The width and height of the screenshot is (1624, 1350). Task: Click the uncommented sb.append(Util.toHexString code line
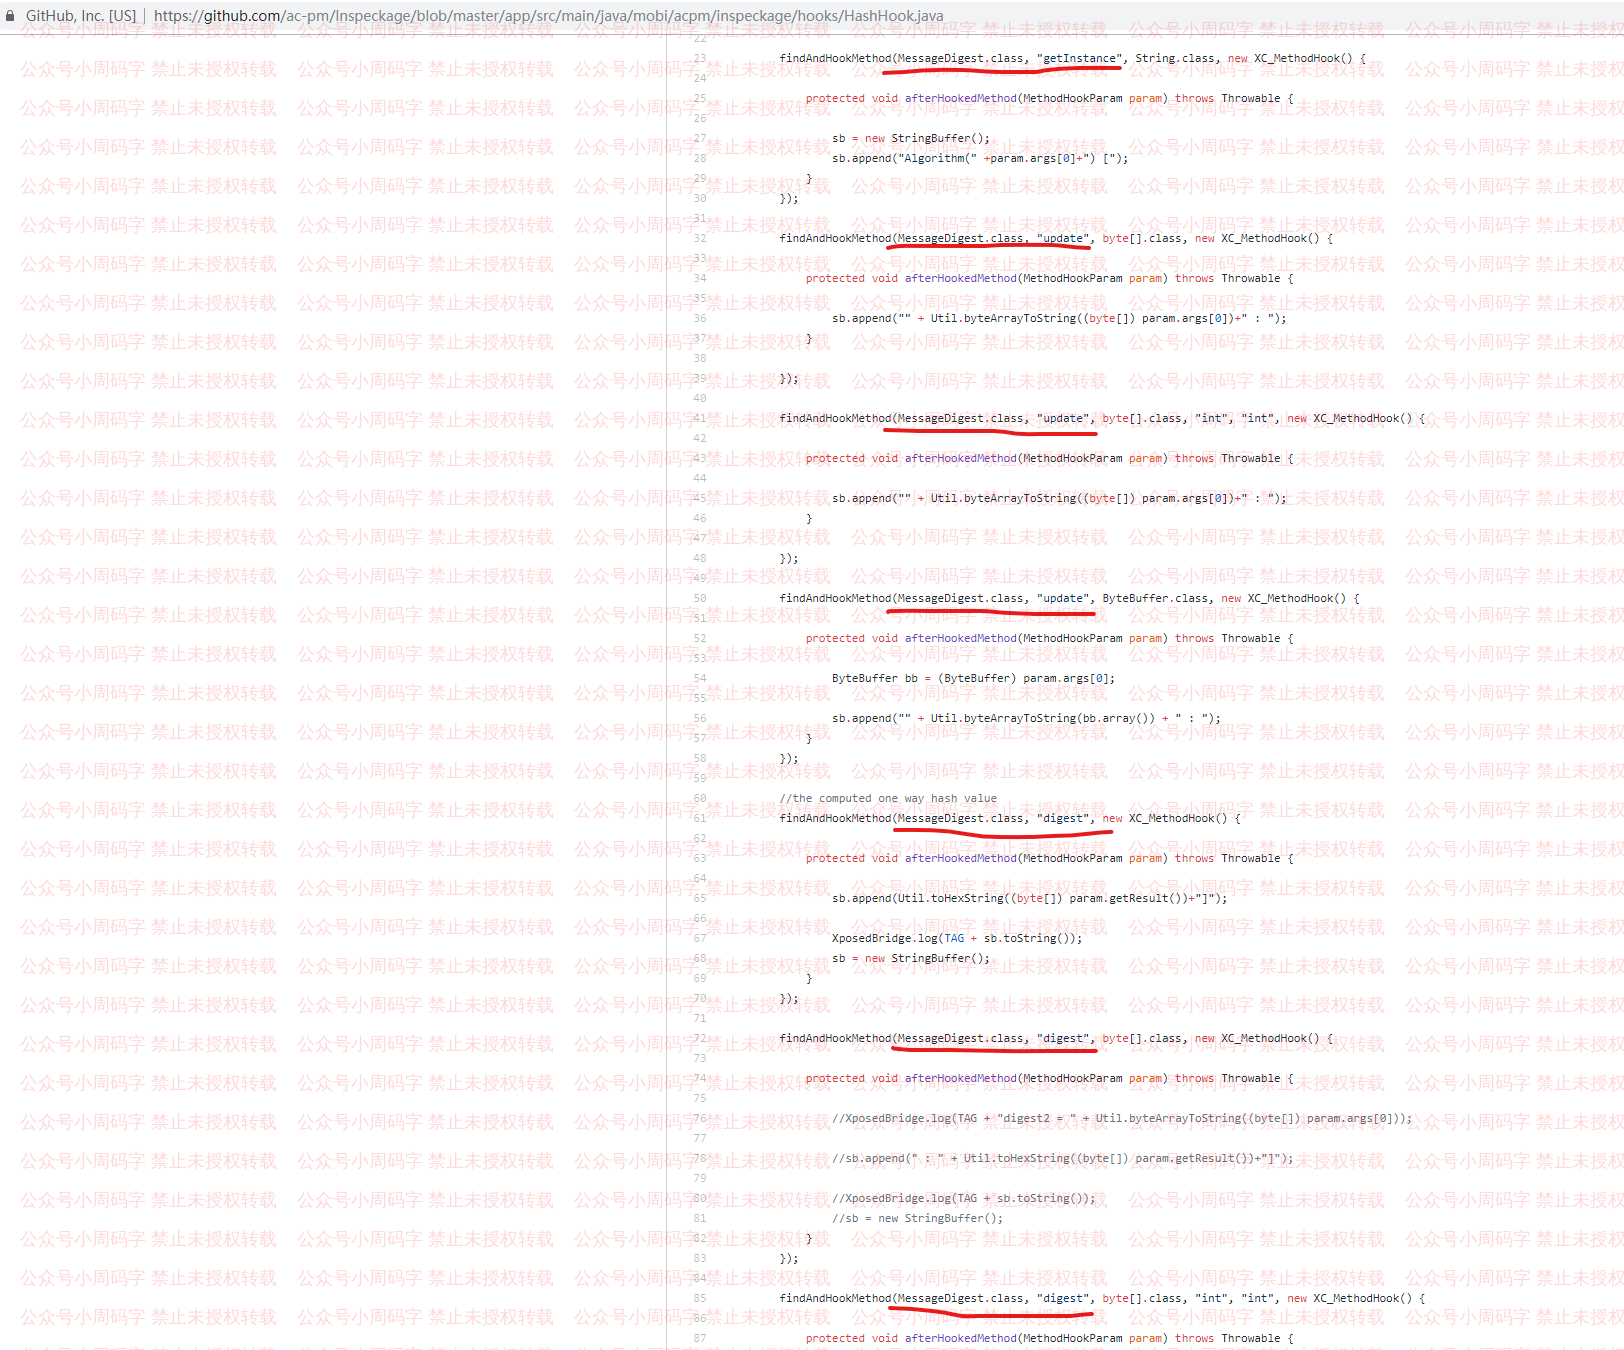pyautogui.click(x=1030, y=898)
